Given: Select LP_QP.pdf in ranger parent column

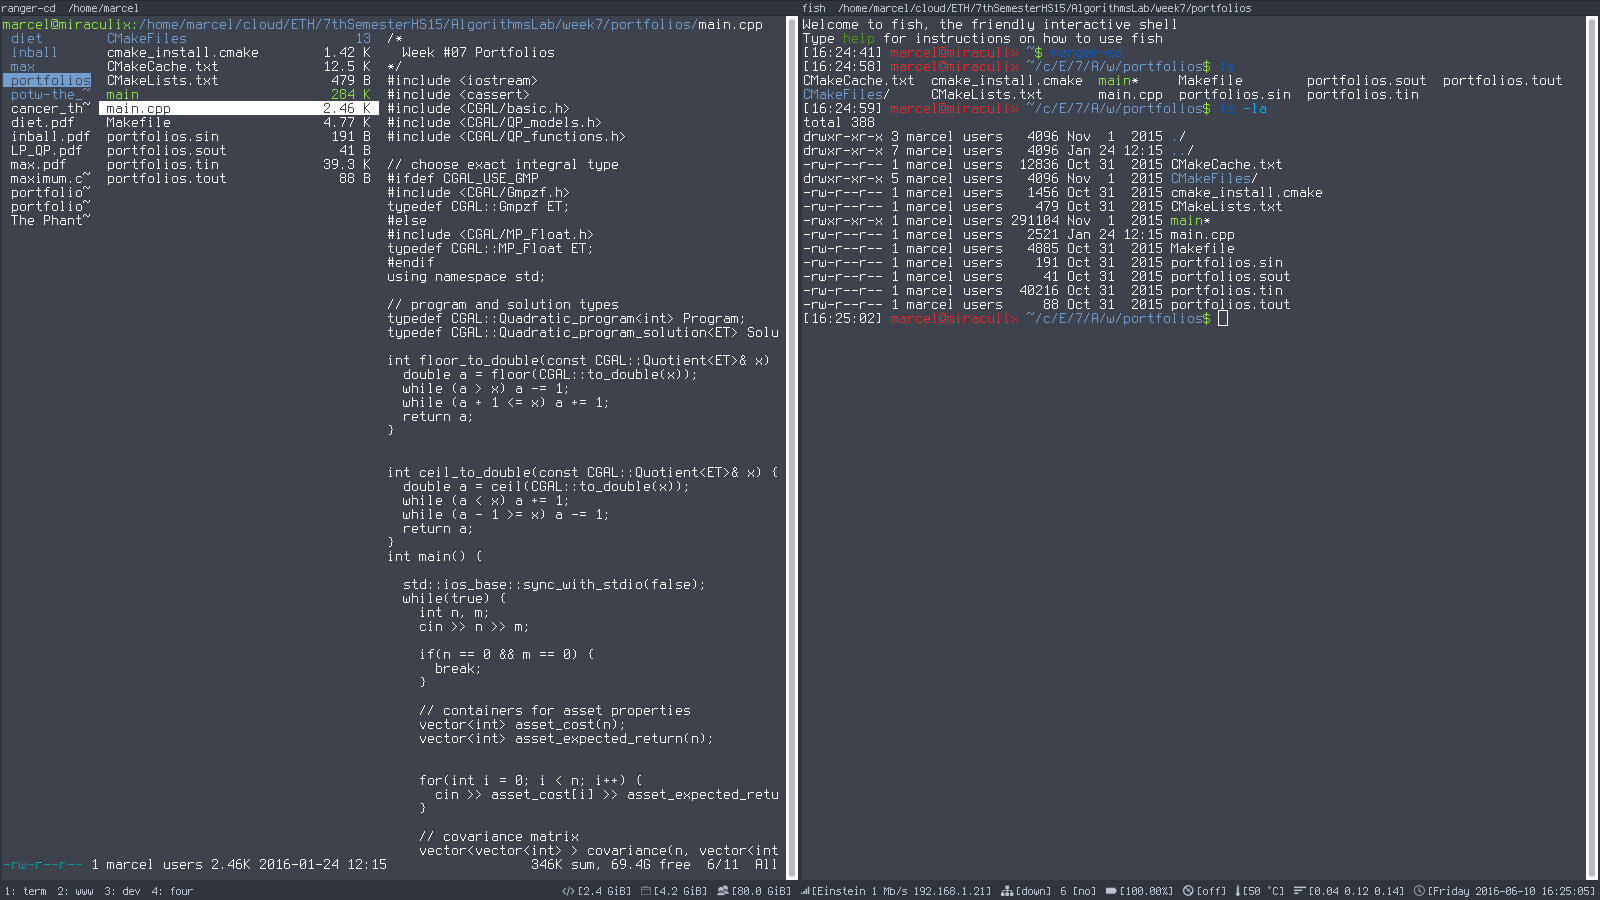Looking at the screenshot, I should (x=47, y=150).
